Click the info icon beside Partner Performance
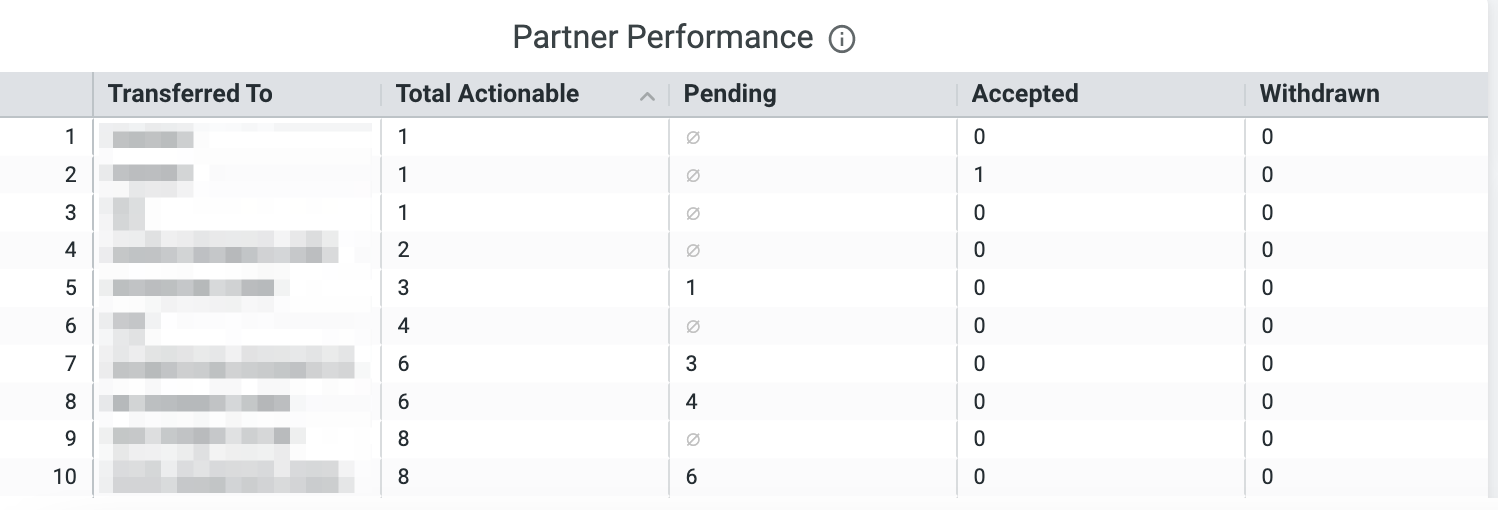 (842, 39)
